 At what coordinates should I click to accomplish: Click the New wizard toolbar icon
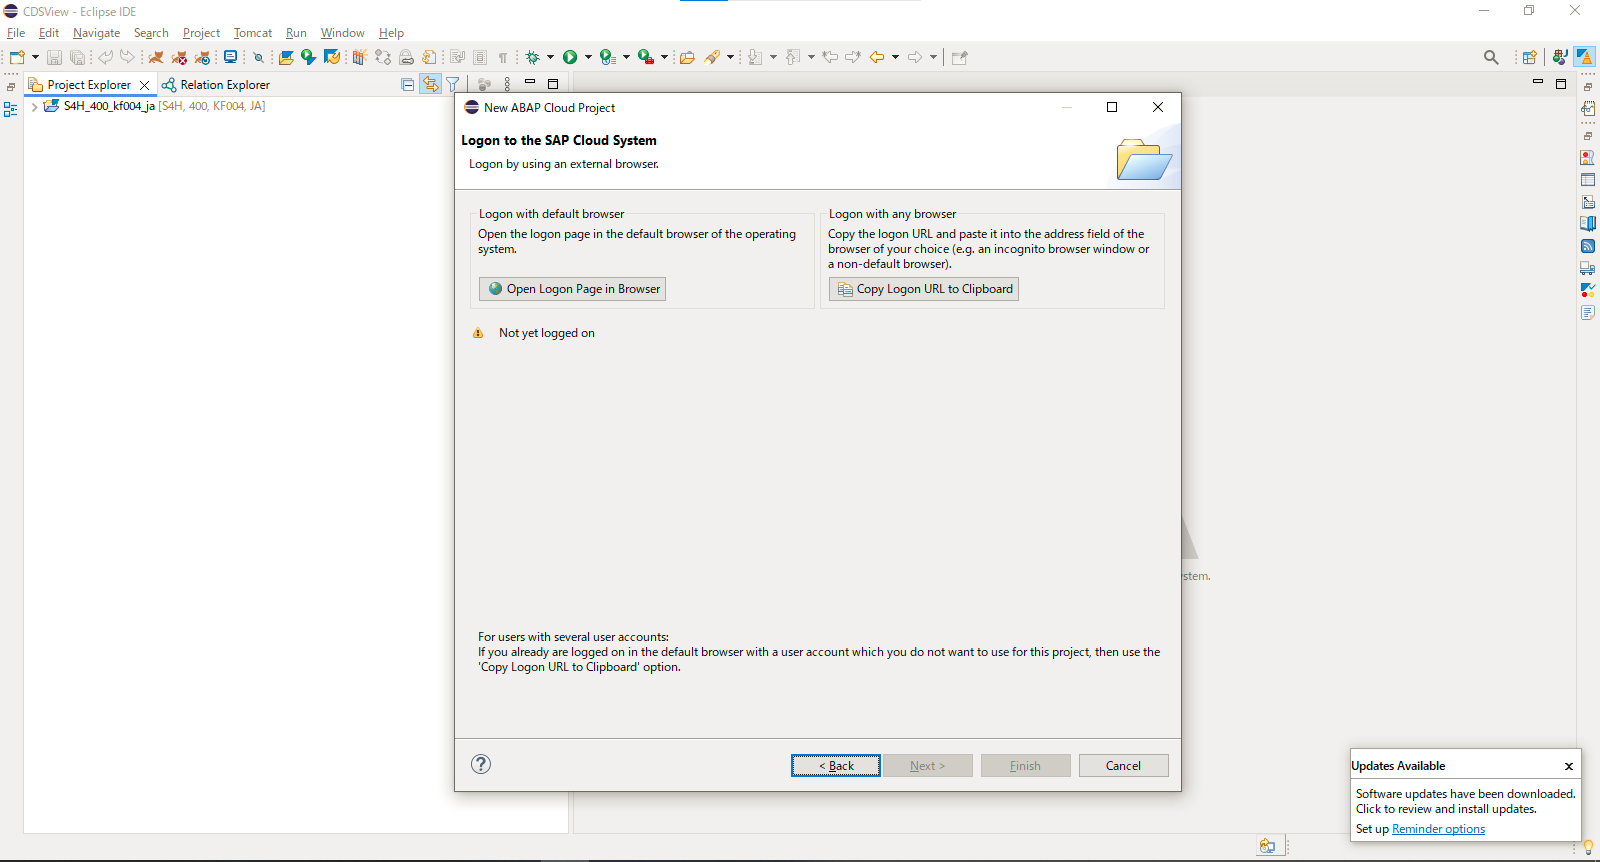17,57
